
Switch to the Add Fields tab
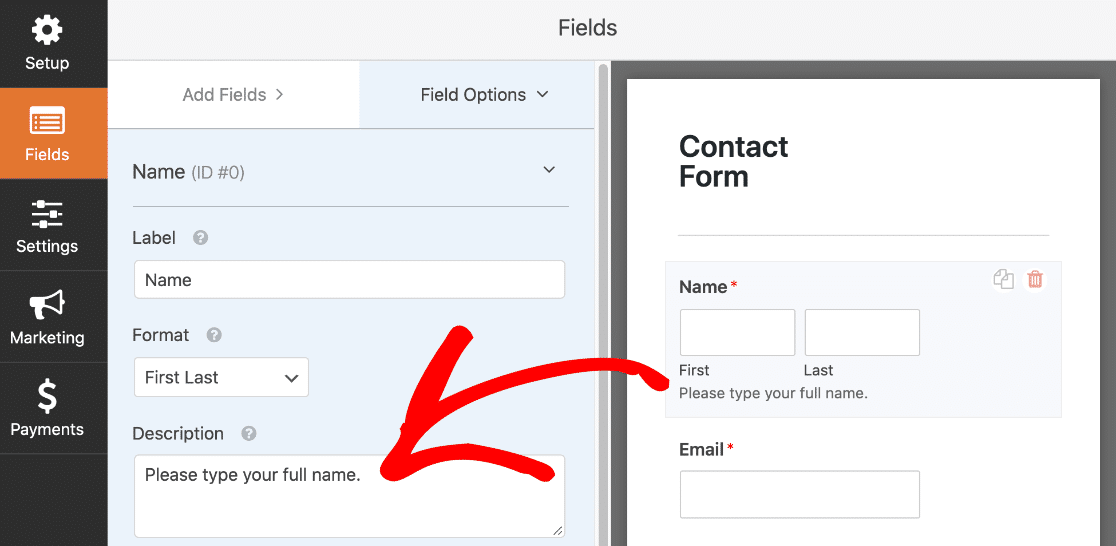tap(233, 95)
